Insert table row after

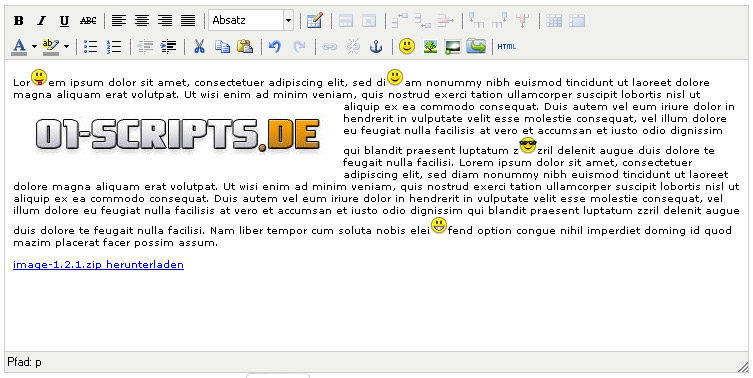pyautogui.click(x=423, y=21)
